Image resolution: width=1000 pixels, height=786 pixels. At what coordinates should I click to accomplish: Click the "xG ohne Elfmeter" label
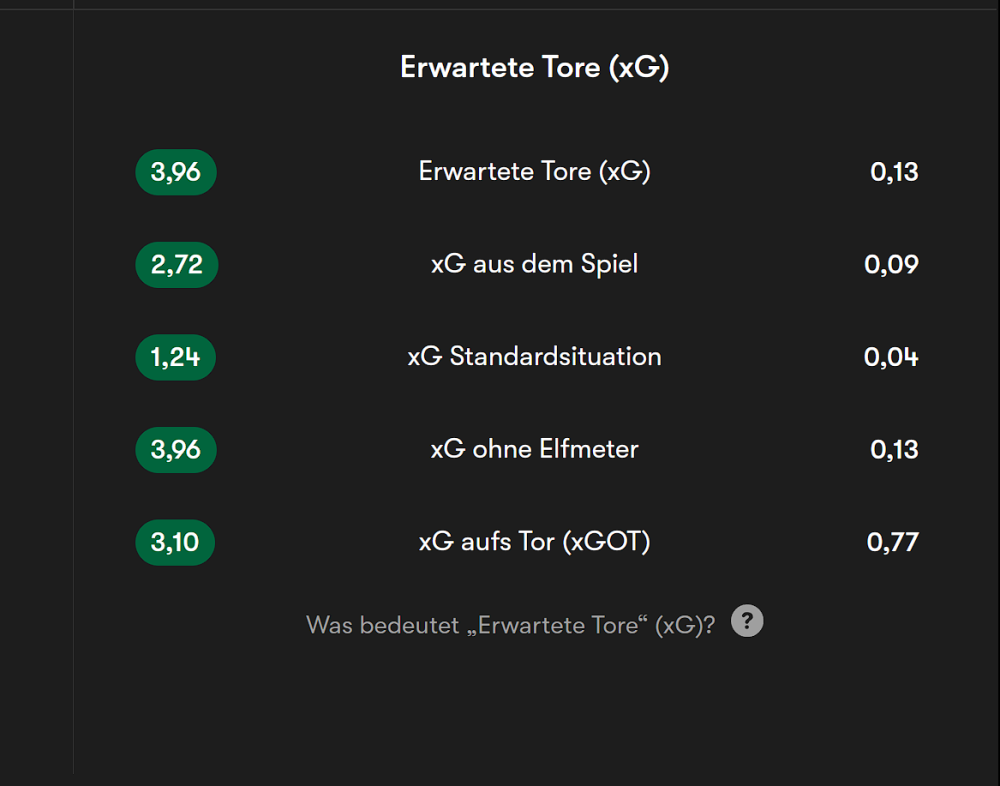[534, 449]
